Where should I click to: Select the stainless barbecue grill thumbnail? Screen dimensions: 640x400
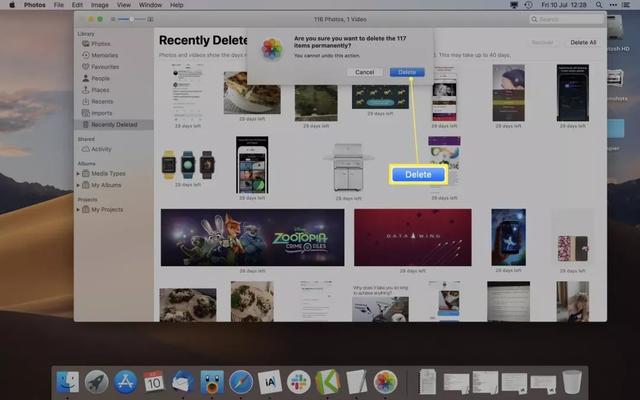pyautogui.click(x=348, y=167)
